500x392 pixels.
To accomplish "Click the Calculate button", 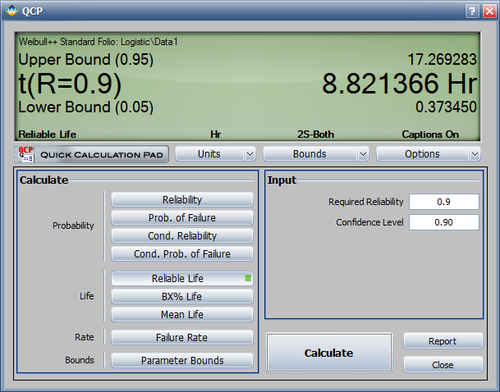I will [x=329, y=353].
